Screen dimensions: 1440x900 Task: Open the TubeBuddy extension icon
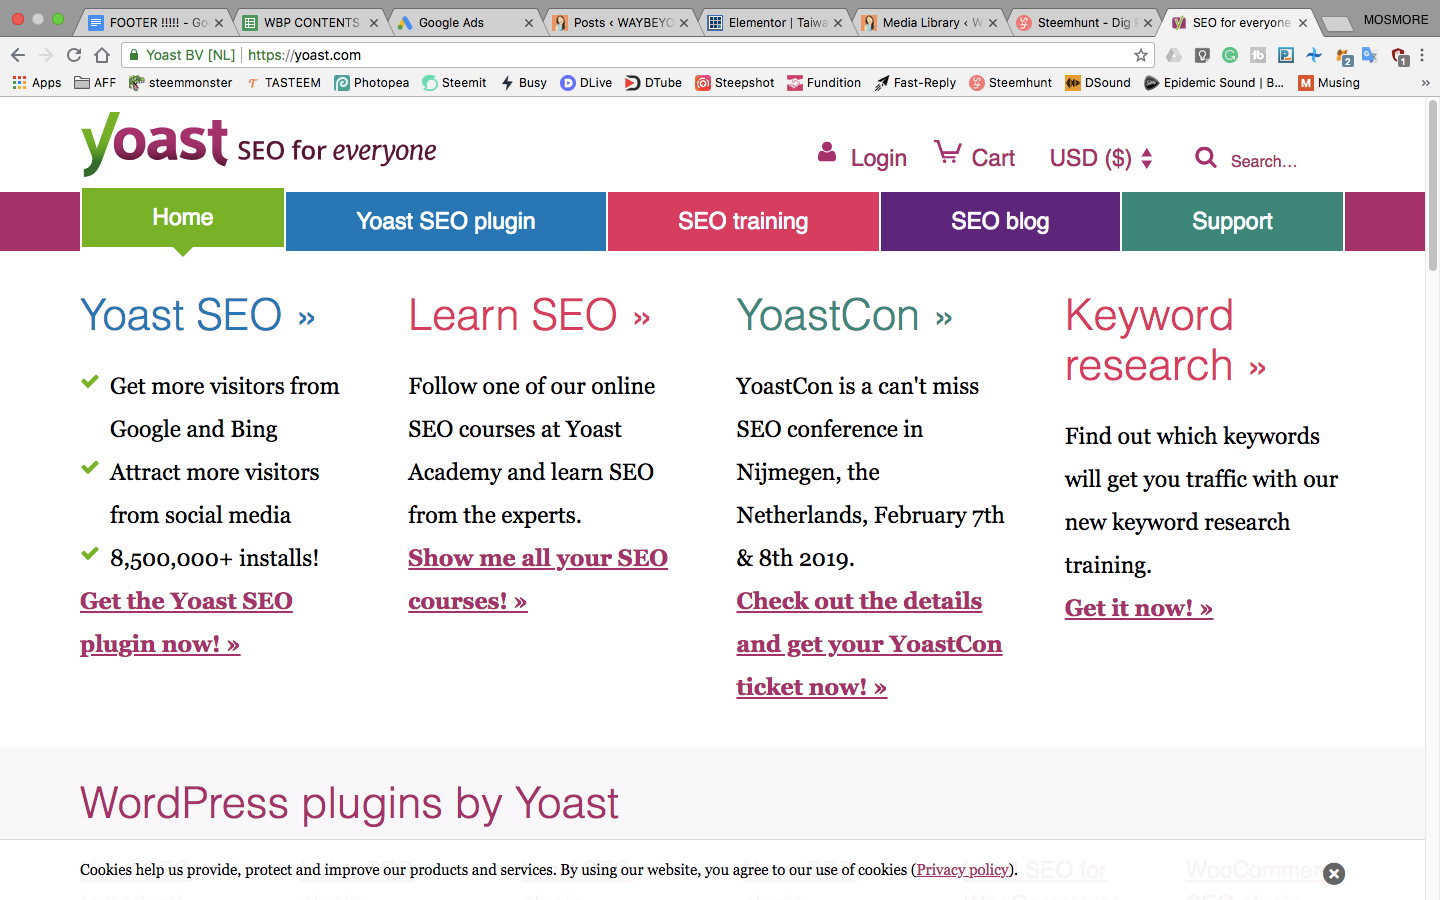pos(1258,55)
